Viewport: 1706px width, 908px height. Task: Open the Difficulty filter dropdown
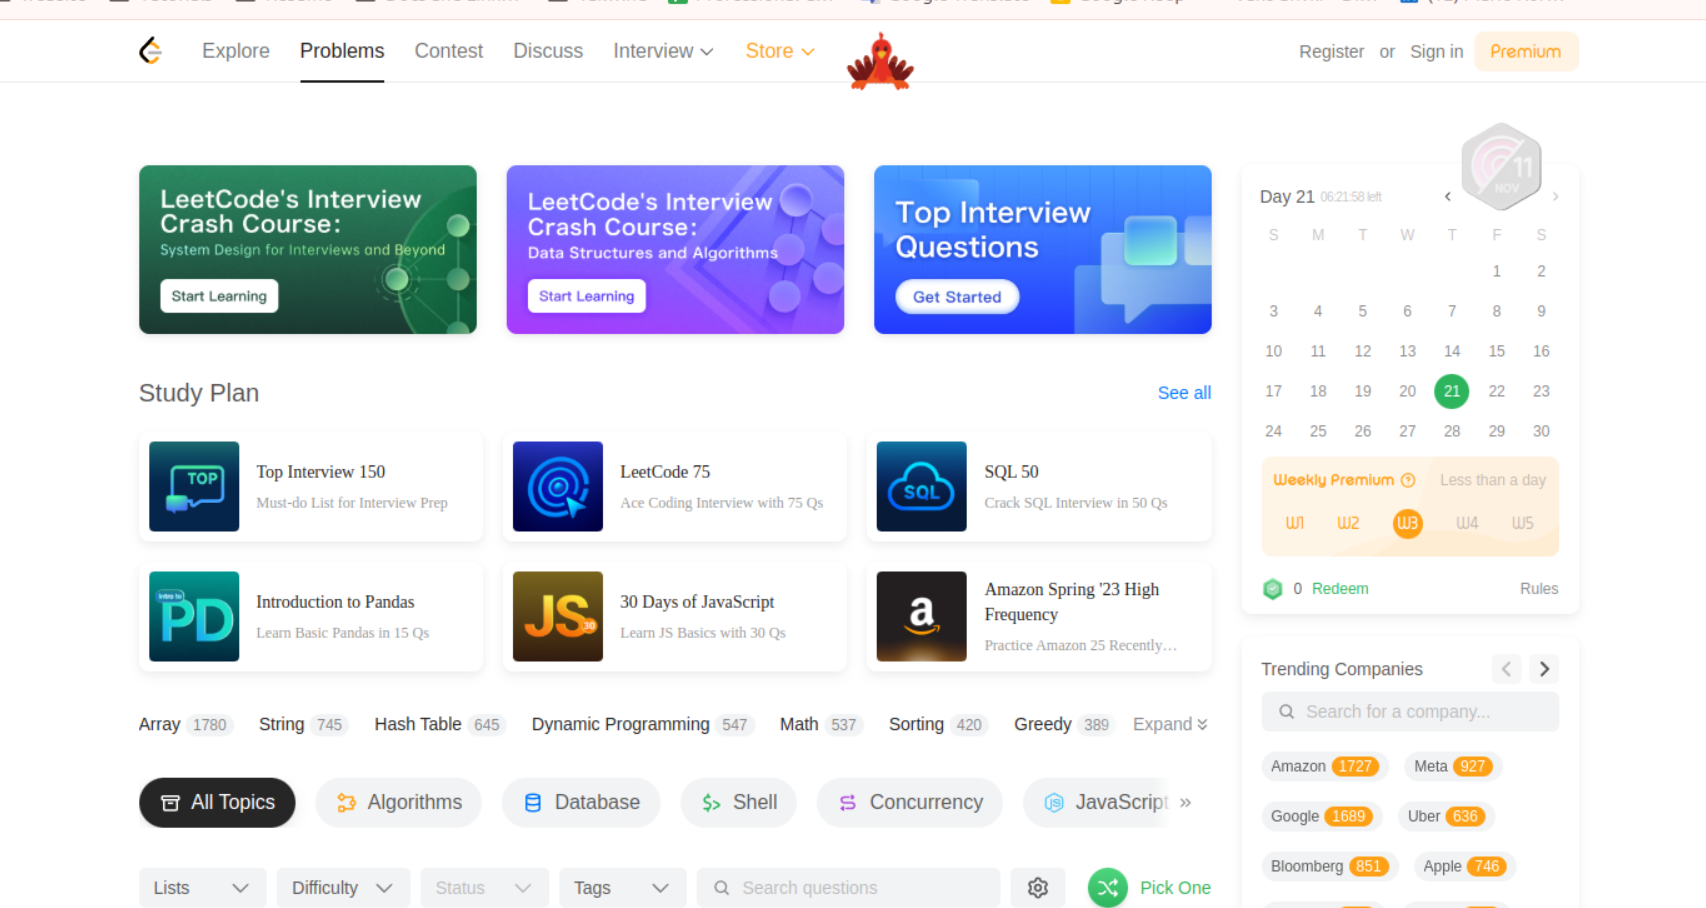pyautogui.click(x=343, y=887)
